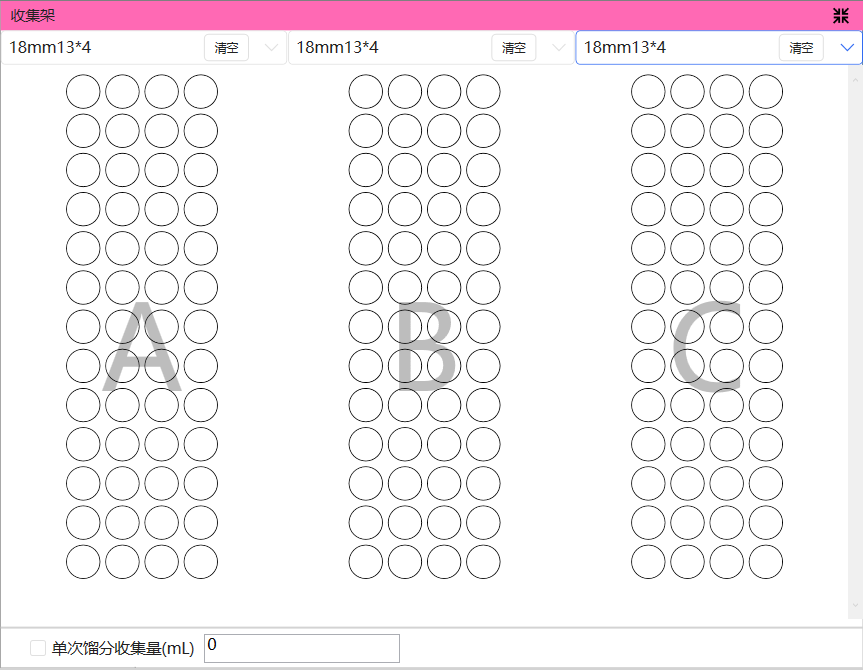Open the rack C type dropdown arrow
The width and height of the screenshot is (863, 670).
coord(847,48)
